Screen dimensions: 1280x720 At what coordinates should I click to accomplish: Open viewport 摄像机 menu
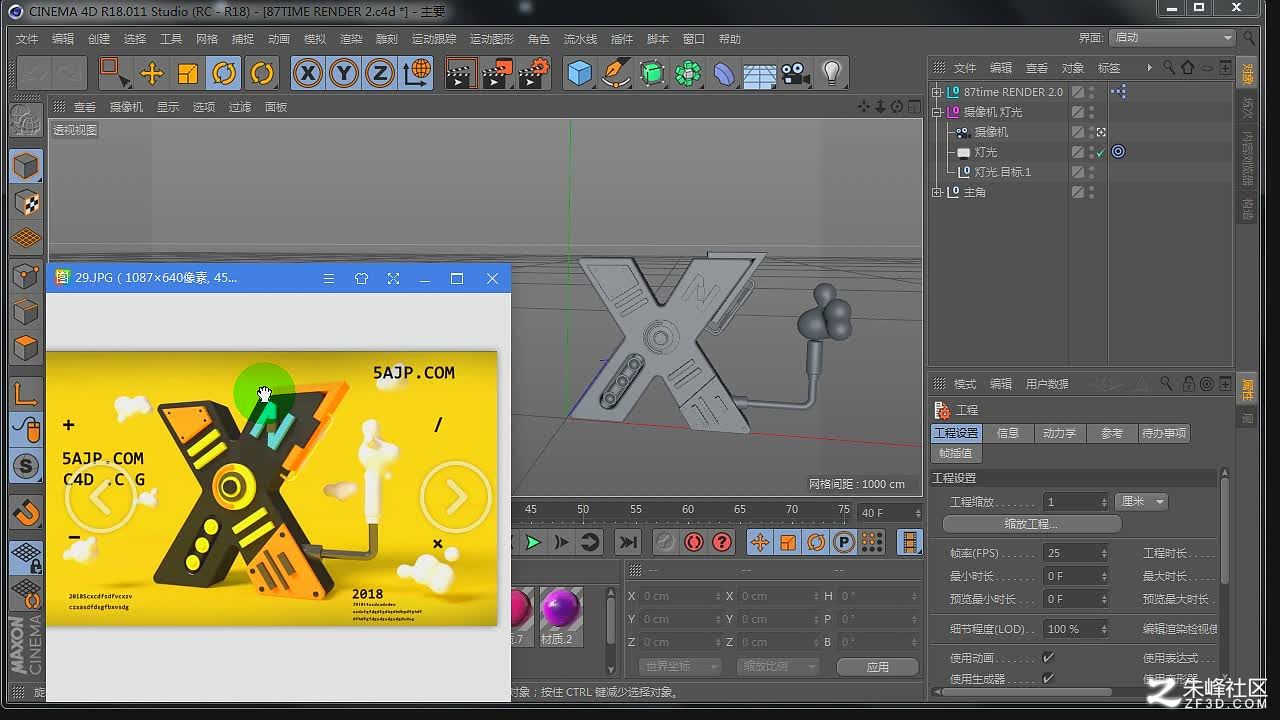[x=126, y=107]
